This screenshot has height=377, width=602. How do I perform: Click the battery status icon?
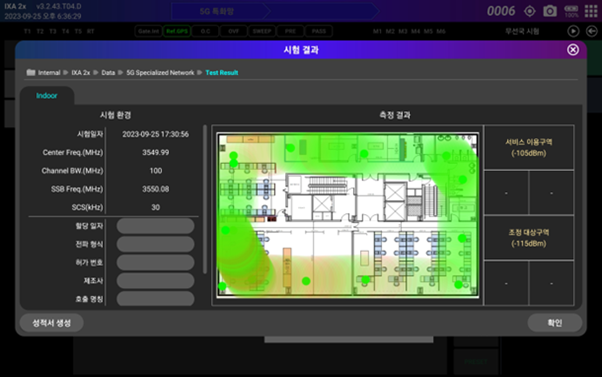tap(571, 11)
